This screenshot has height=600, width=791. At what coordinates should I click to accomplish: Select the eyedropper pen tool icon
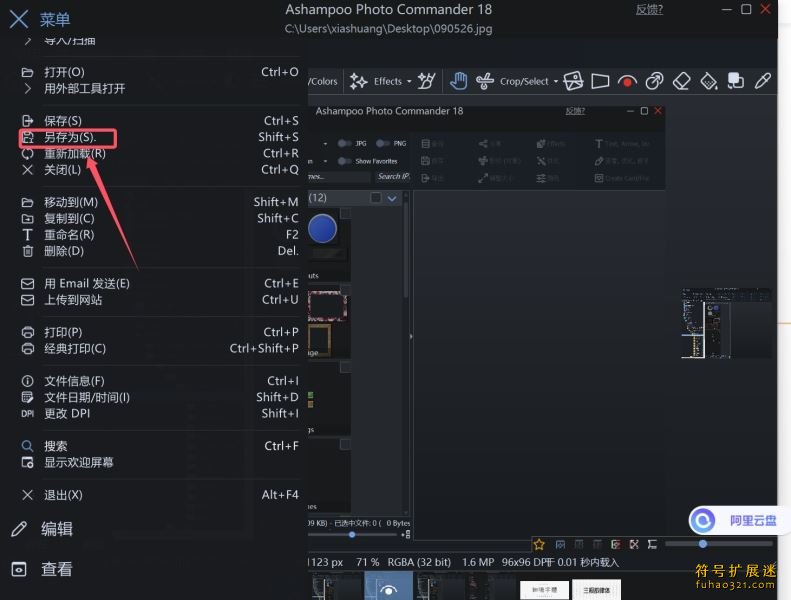pos(762,81)
